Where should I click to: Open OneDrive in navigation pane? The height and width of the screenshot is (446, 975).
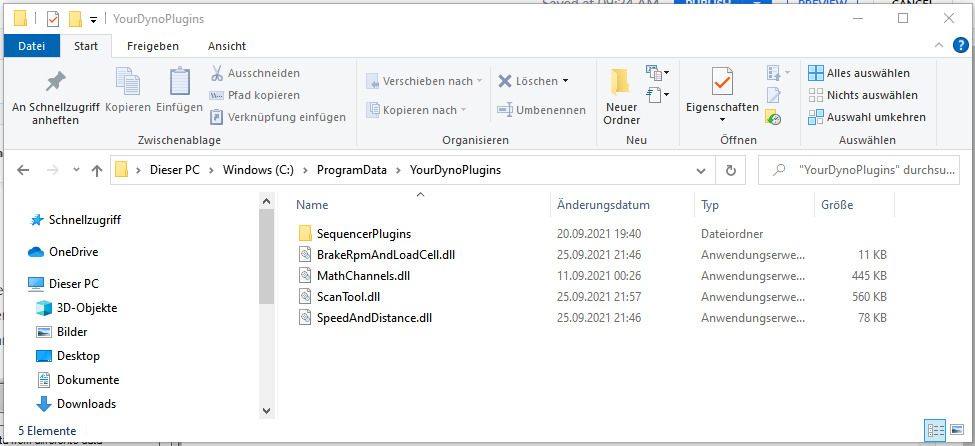[63, 252]
